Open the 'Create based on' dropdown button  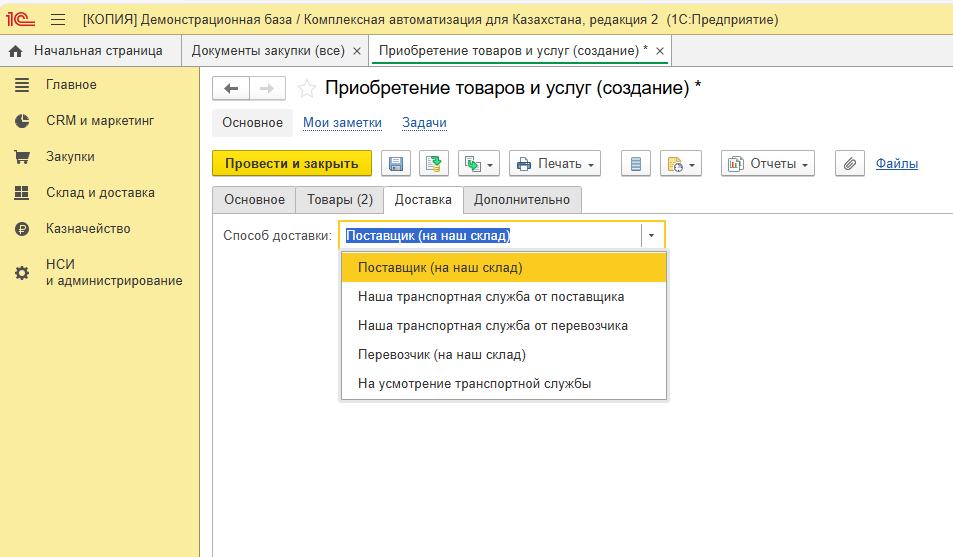pos(478,164)
